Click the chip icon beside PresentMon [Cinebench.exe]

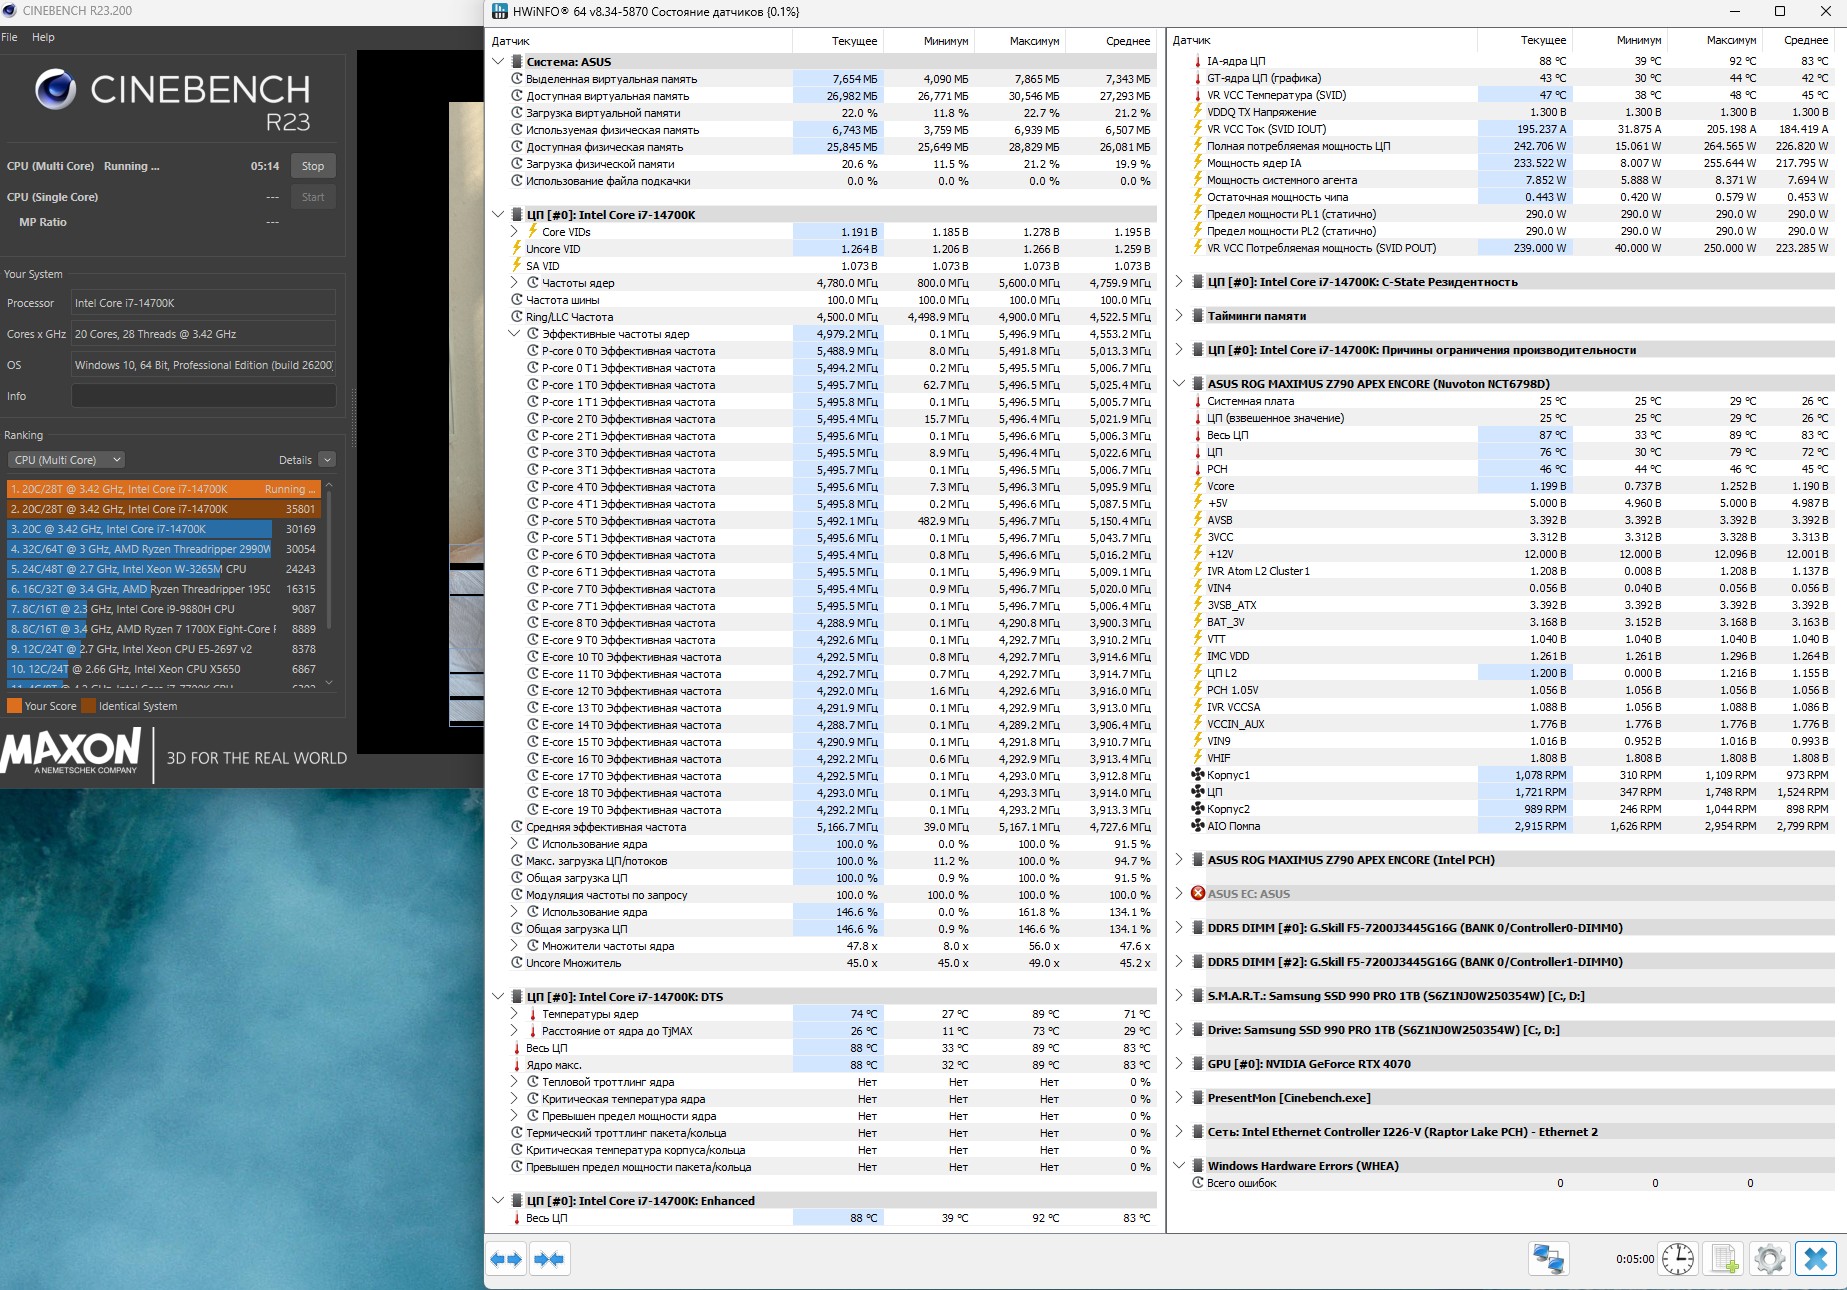(x=1198, y=1098)
